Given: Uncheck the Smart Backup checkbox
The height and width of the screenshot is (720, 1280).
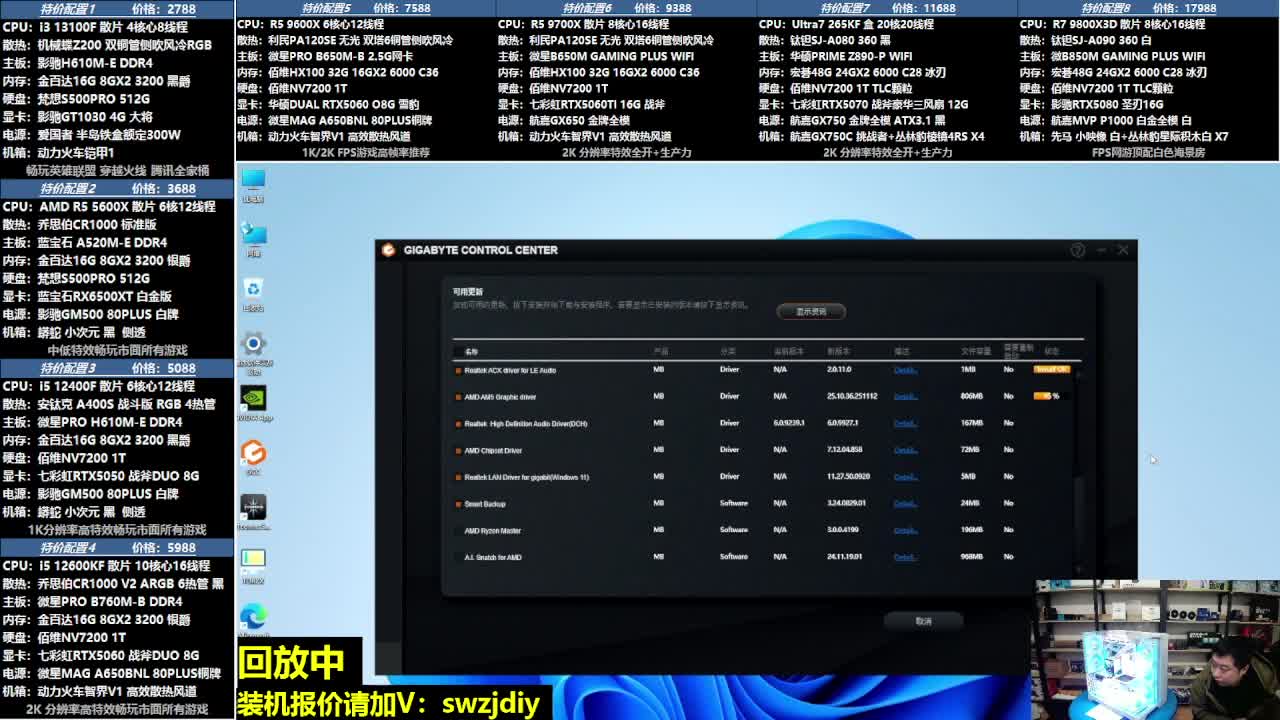Looking at the screenshot, I should [459, 504].
